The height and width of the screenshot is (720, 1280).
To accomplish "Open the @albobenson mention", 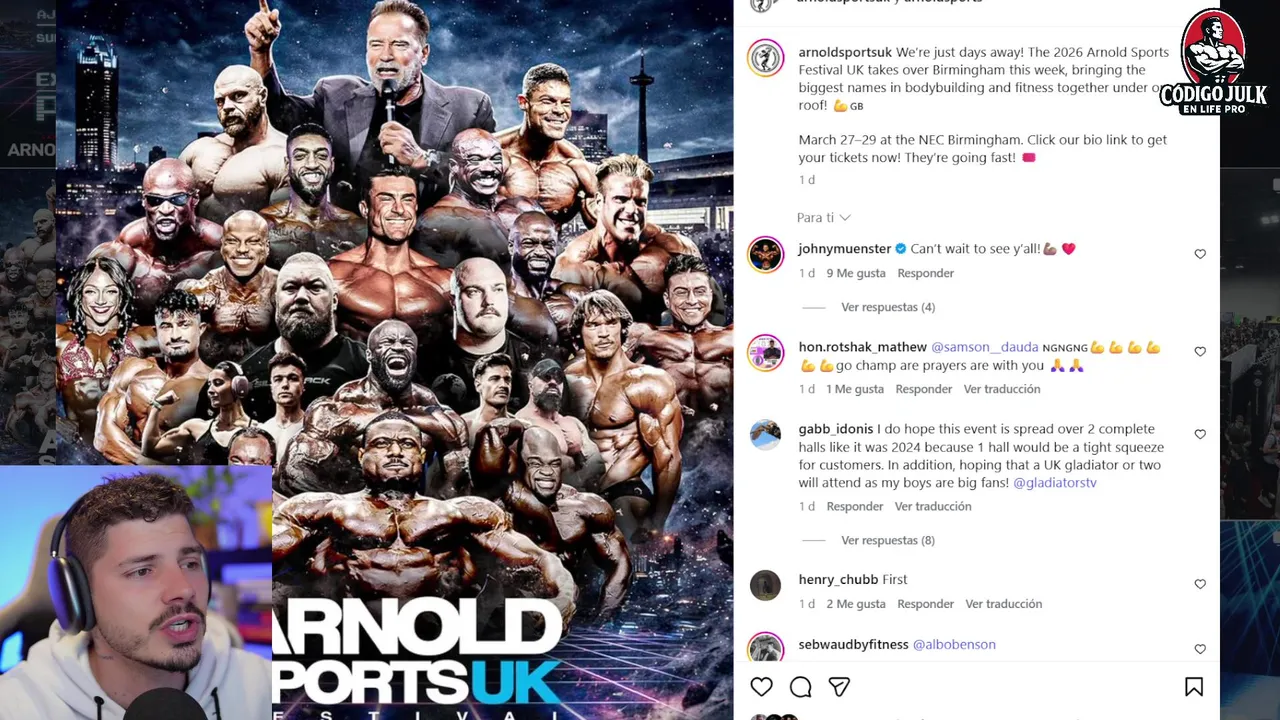I will [954, 645].
